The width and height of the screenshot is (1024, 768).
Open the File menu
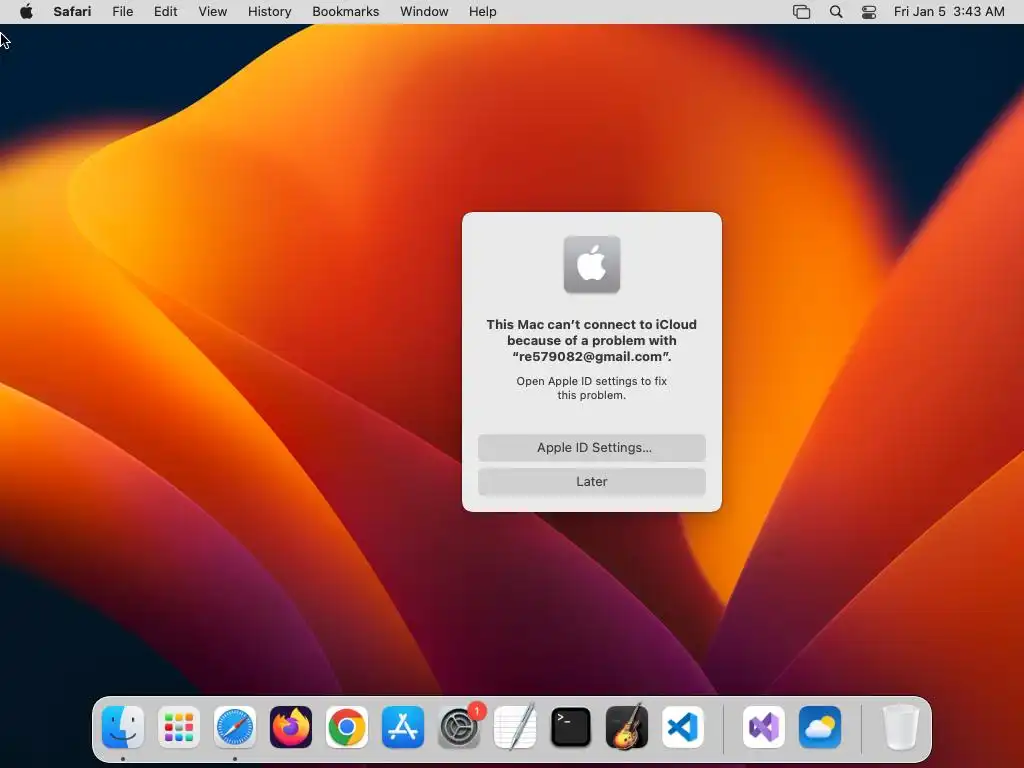(122, 12)
